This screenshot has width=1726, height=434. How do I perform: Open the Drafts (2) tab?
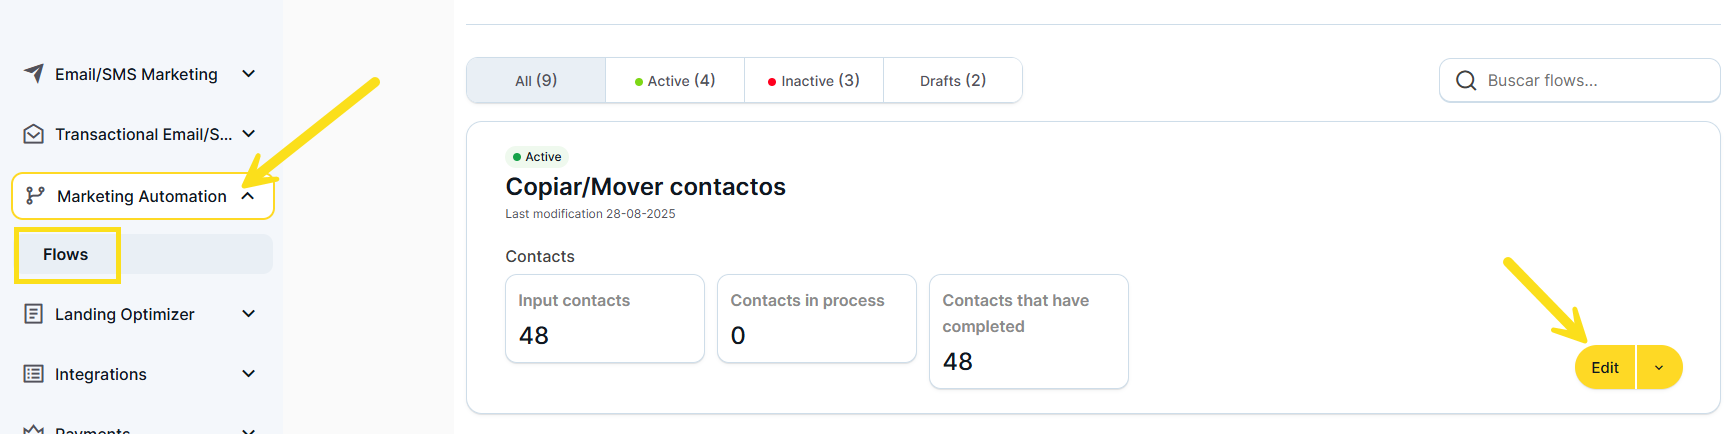tap(953, 81)
